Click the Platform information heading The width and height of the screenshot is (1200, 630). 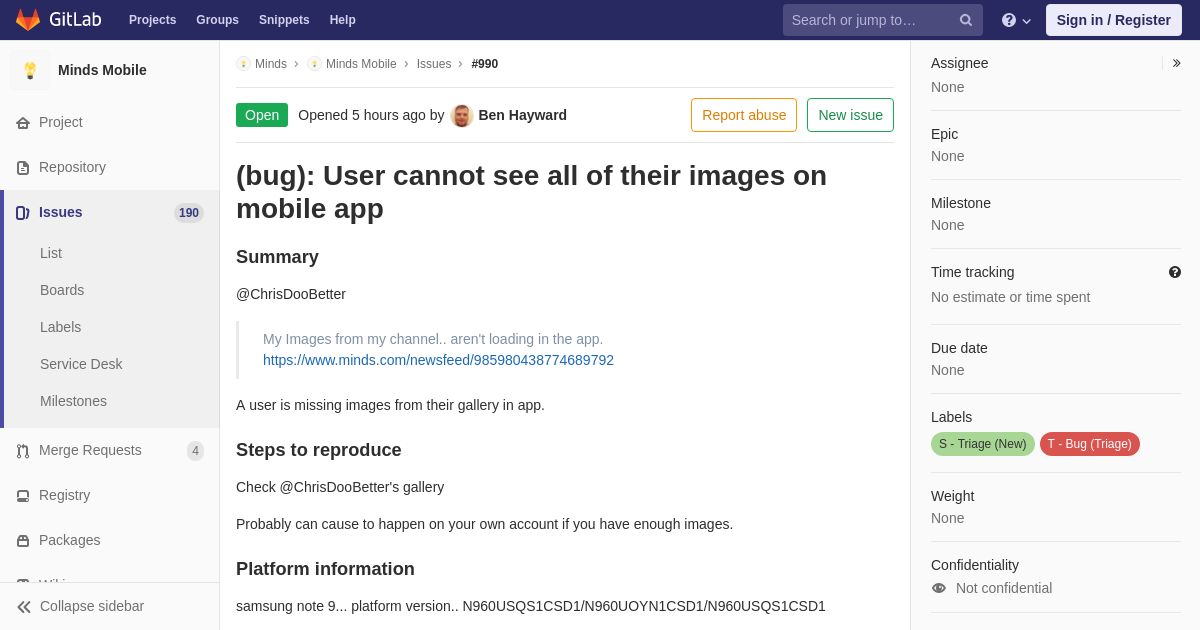pos(325,569)
